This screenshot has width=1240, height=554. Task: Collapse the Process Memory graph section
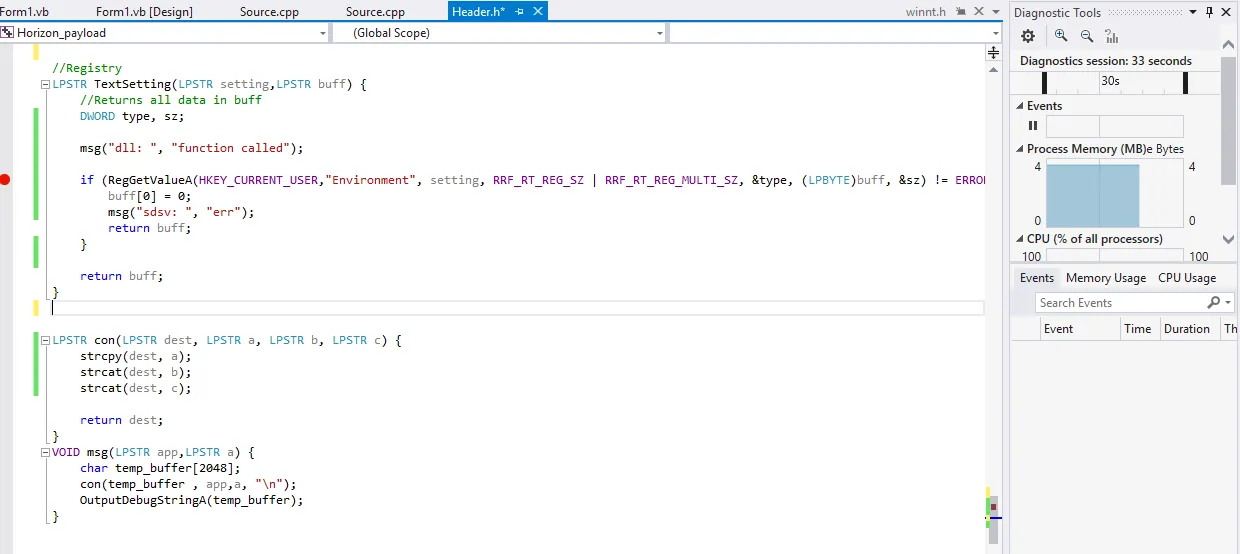click(1020, 149)
